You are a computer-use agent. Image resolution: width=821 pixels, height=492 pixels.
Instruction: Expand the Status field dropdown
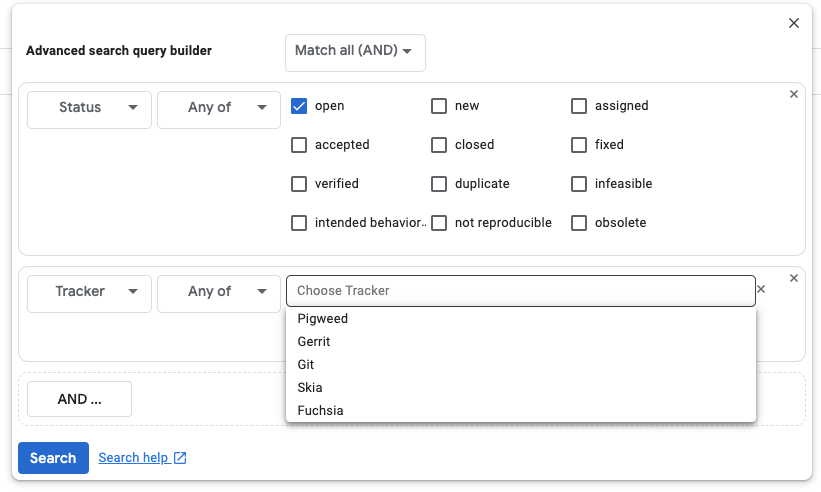[x=89, y=108]
